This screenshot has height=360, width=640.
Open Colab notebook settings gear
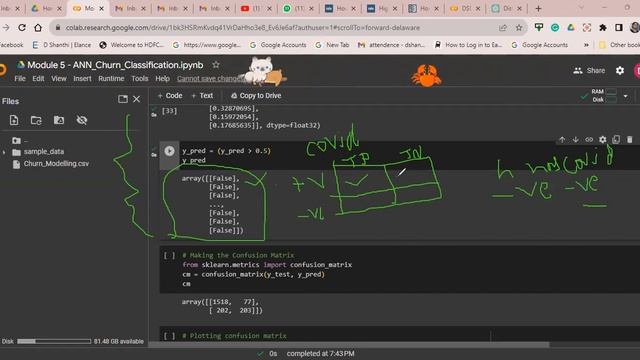tap(620, 71)
